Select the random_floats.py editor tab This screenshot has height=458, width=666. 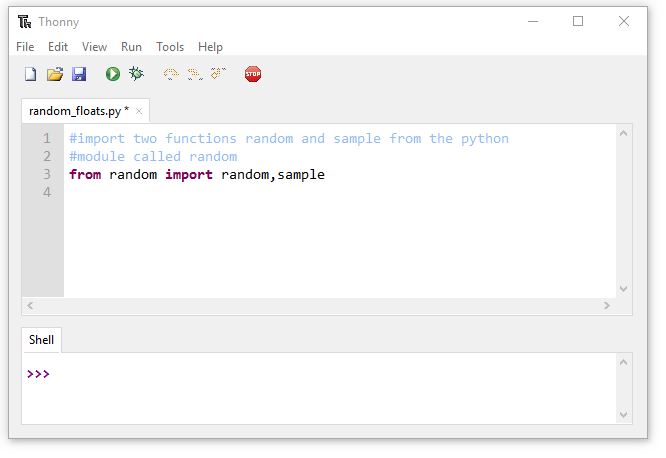pyautogui.click(x=78, y=111)
